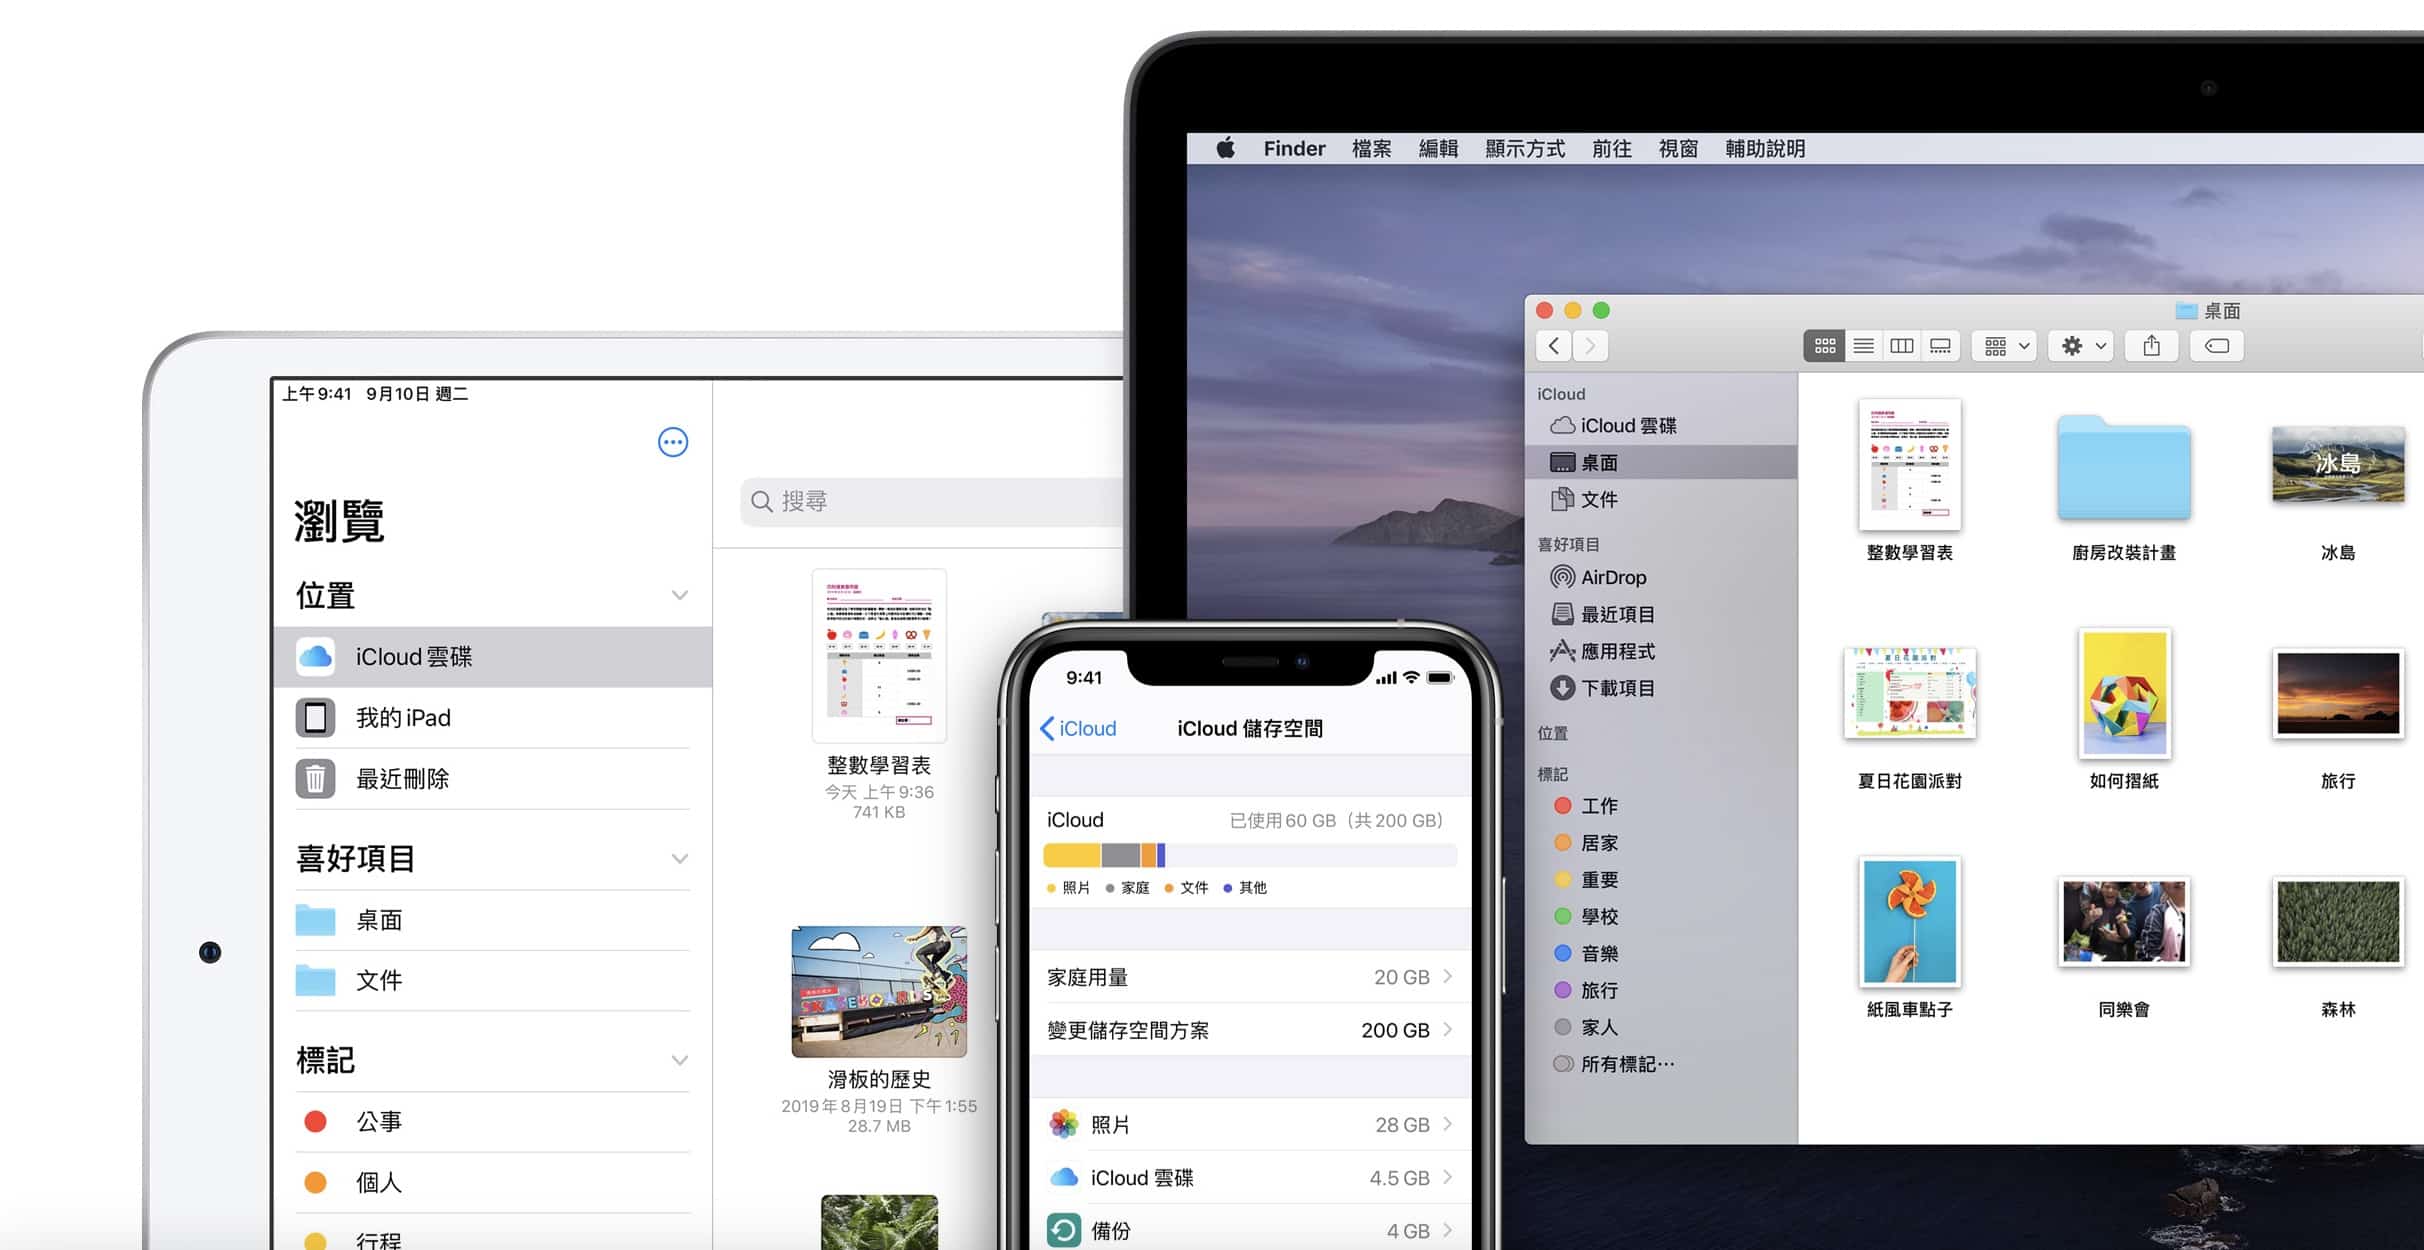
Task: Open 變更儲存空間方案 on iPhone
Action: click(1250, 1030)
